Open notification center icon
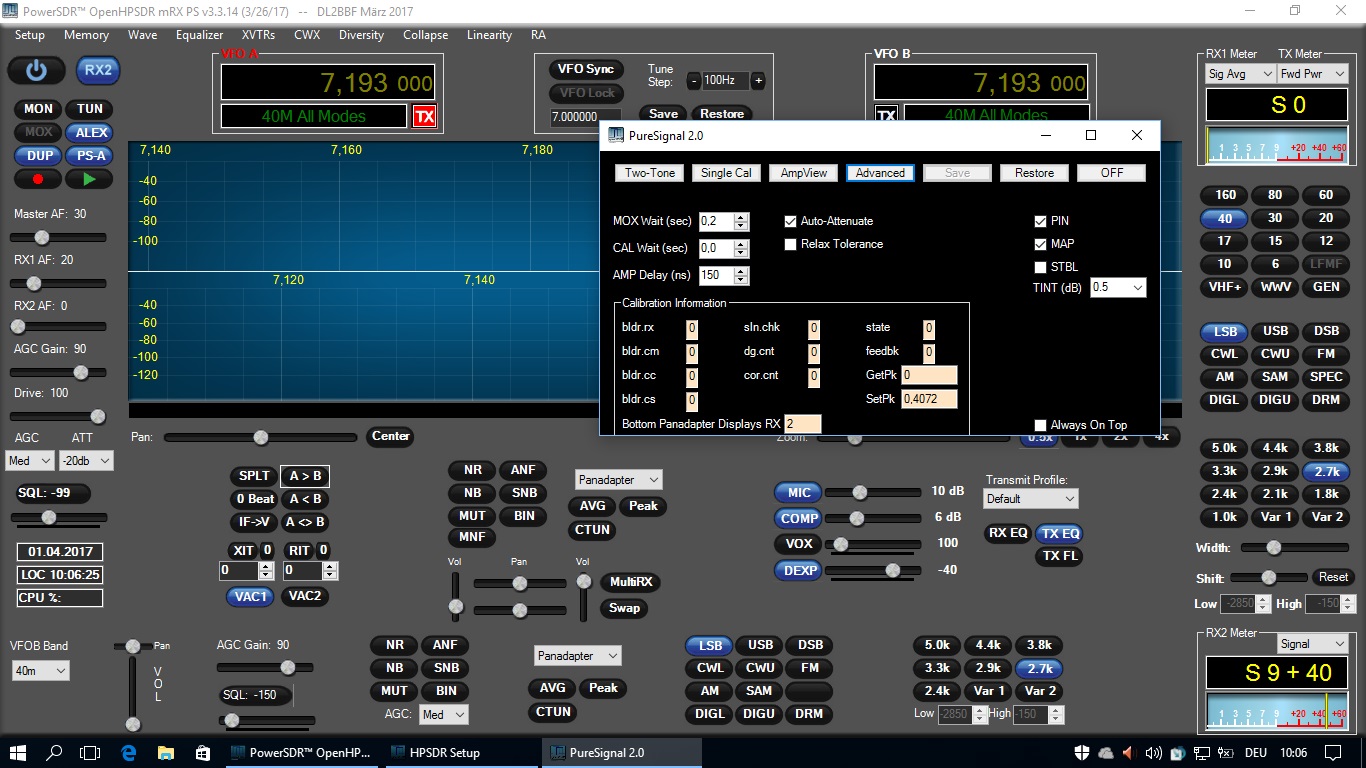The image size is (1366, 768). [x=1335, y=752]
